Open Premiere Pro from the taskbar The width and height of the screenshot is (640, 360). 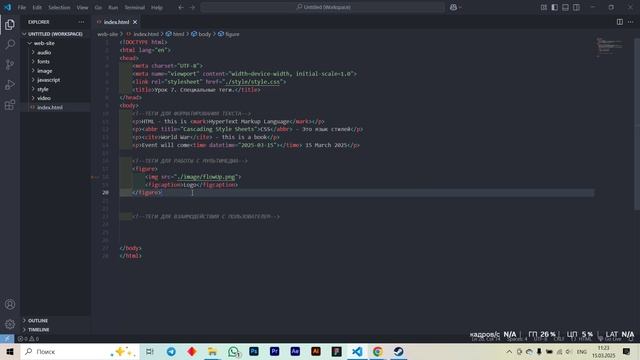tap(275, 351)
